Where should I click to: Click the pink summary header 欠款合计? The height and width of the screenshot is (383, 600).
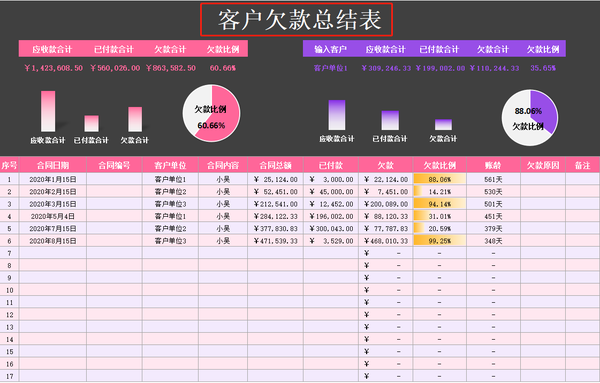(170, 49)
